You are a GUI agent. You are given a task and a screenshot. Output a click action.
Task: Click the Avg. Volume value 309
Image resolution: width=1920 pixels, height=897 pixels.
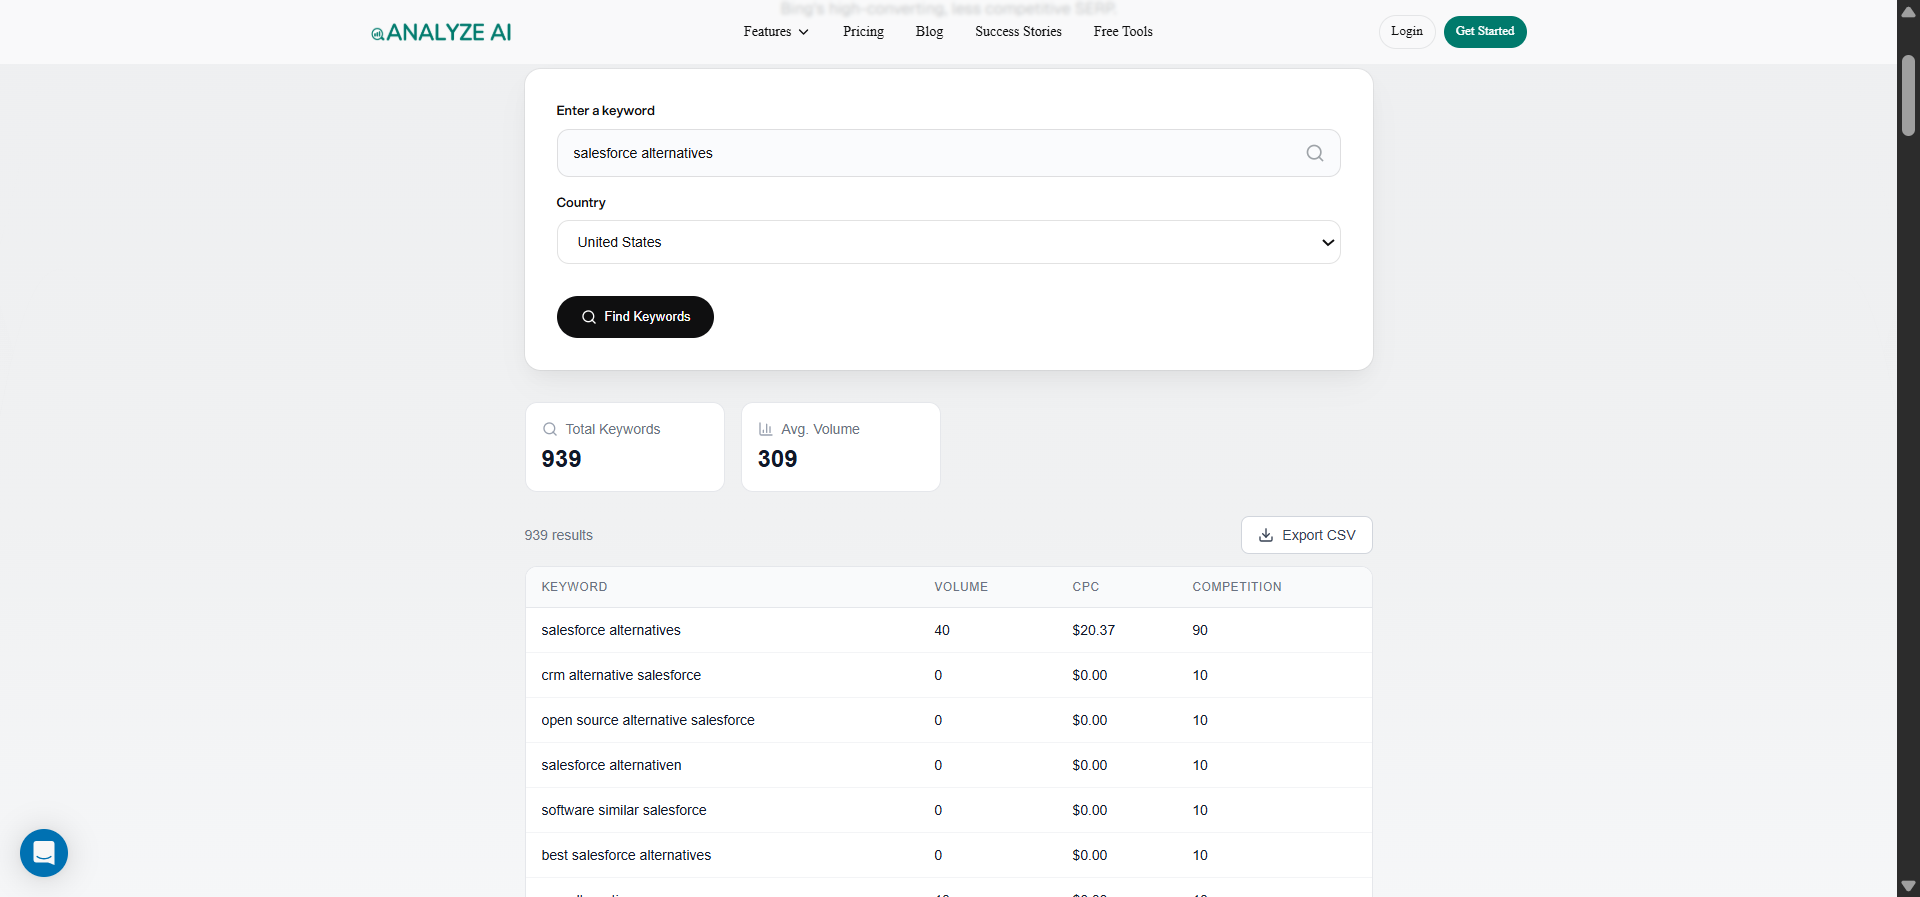(x=777, y=459)
